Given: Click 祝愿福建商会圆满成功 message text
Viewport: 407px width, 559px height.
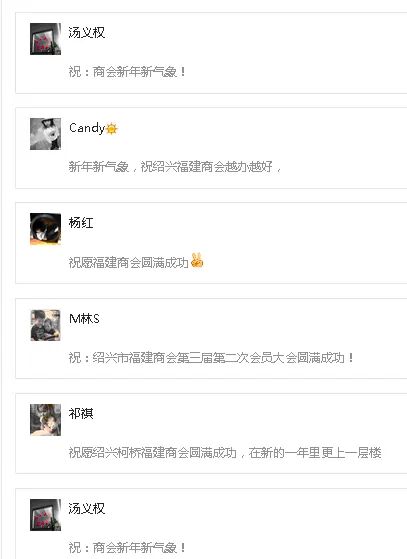Looking at the screenshot, I should (128, 262).
